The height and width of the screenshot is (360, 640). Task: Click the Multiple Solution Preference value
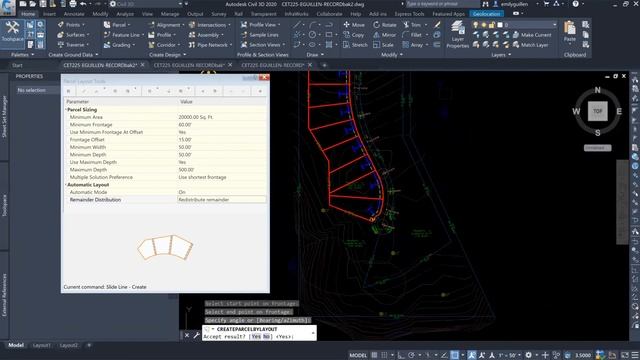(222, 177)
